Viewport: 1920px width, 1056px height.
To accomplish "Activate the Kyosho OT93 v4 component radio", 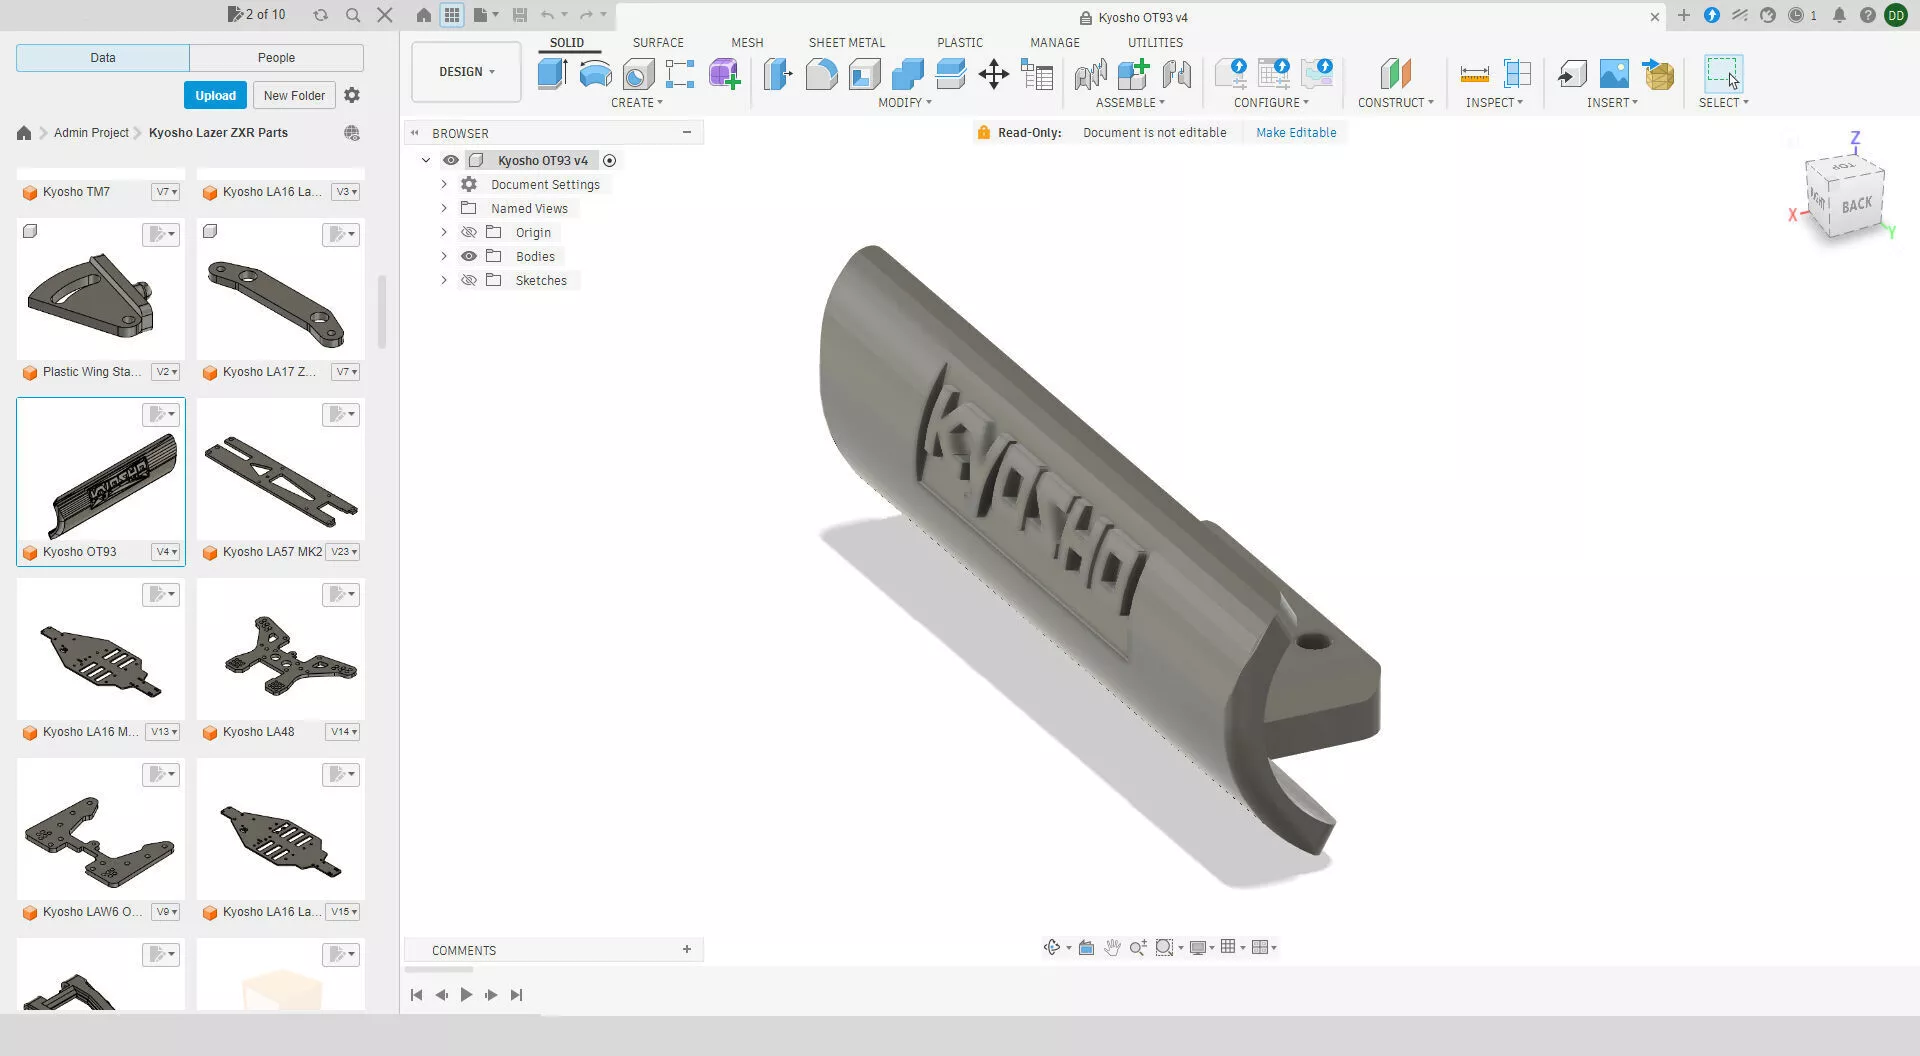I will (609, 160).
